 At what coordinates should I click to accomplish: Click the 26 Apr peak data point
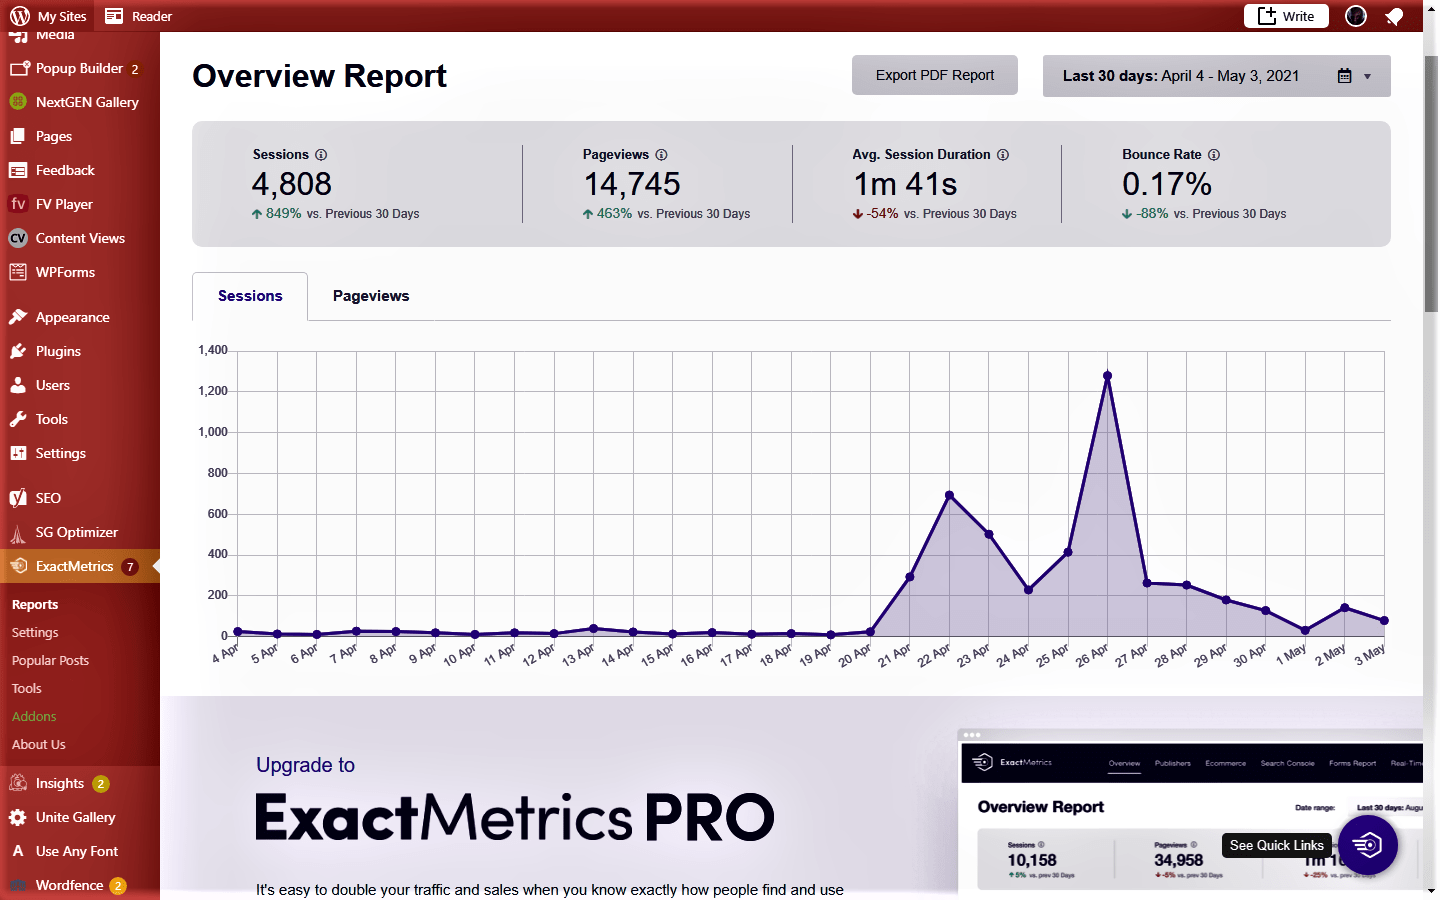coord(1107,376)
